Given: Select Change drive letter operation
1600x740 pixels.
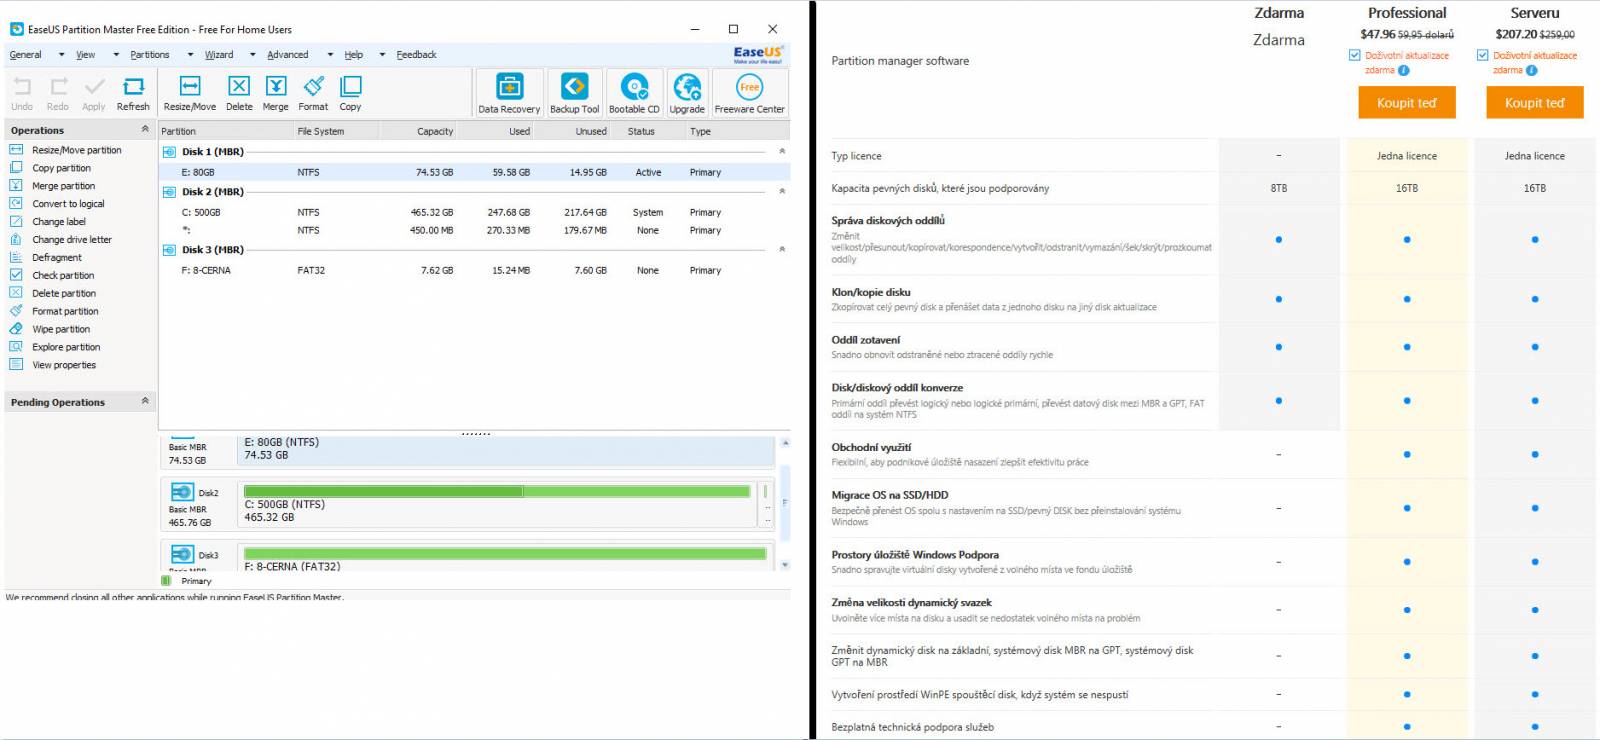Looking at the screenshot, I should click(x=62, y=240).
